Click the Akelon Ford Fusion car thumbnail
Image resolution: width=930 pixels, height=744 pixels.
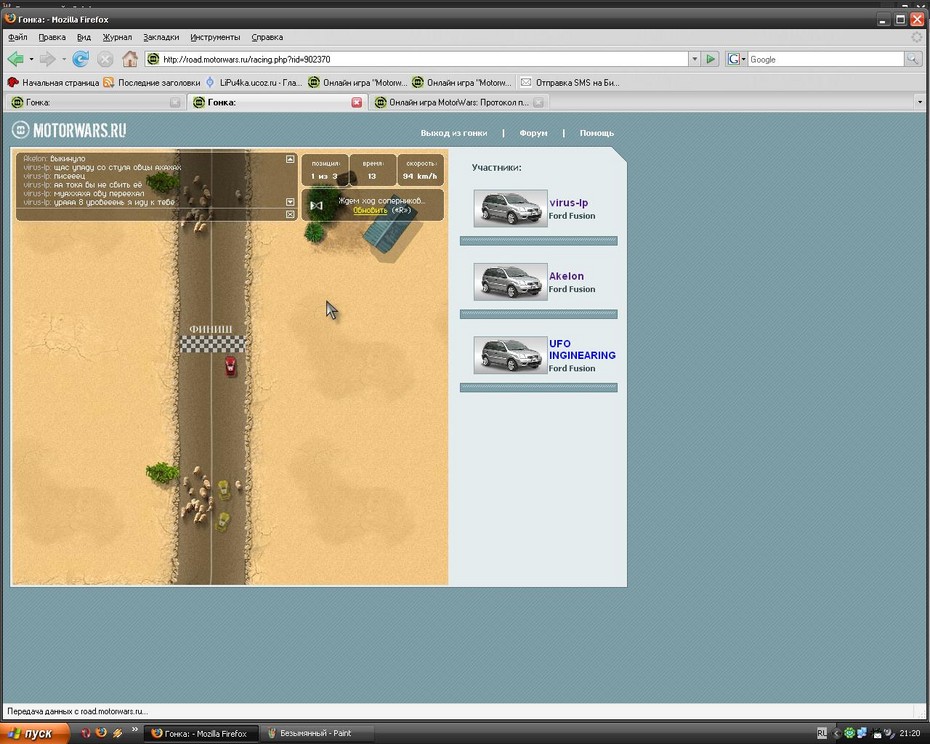[x=510, y=282]
